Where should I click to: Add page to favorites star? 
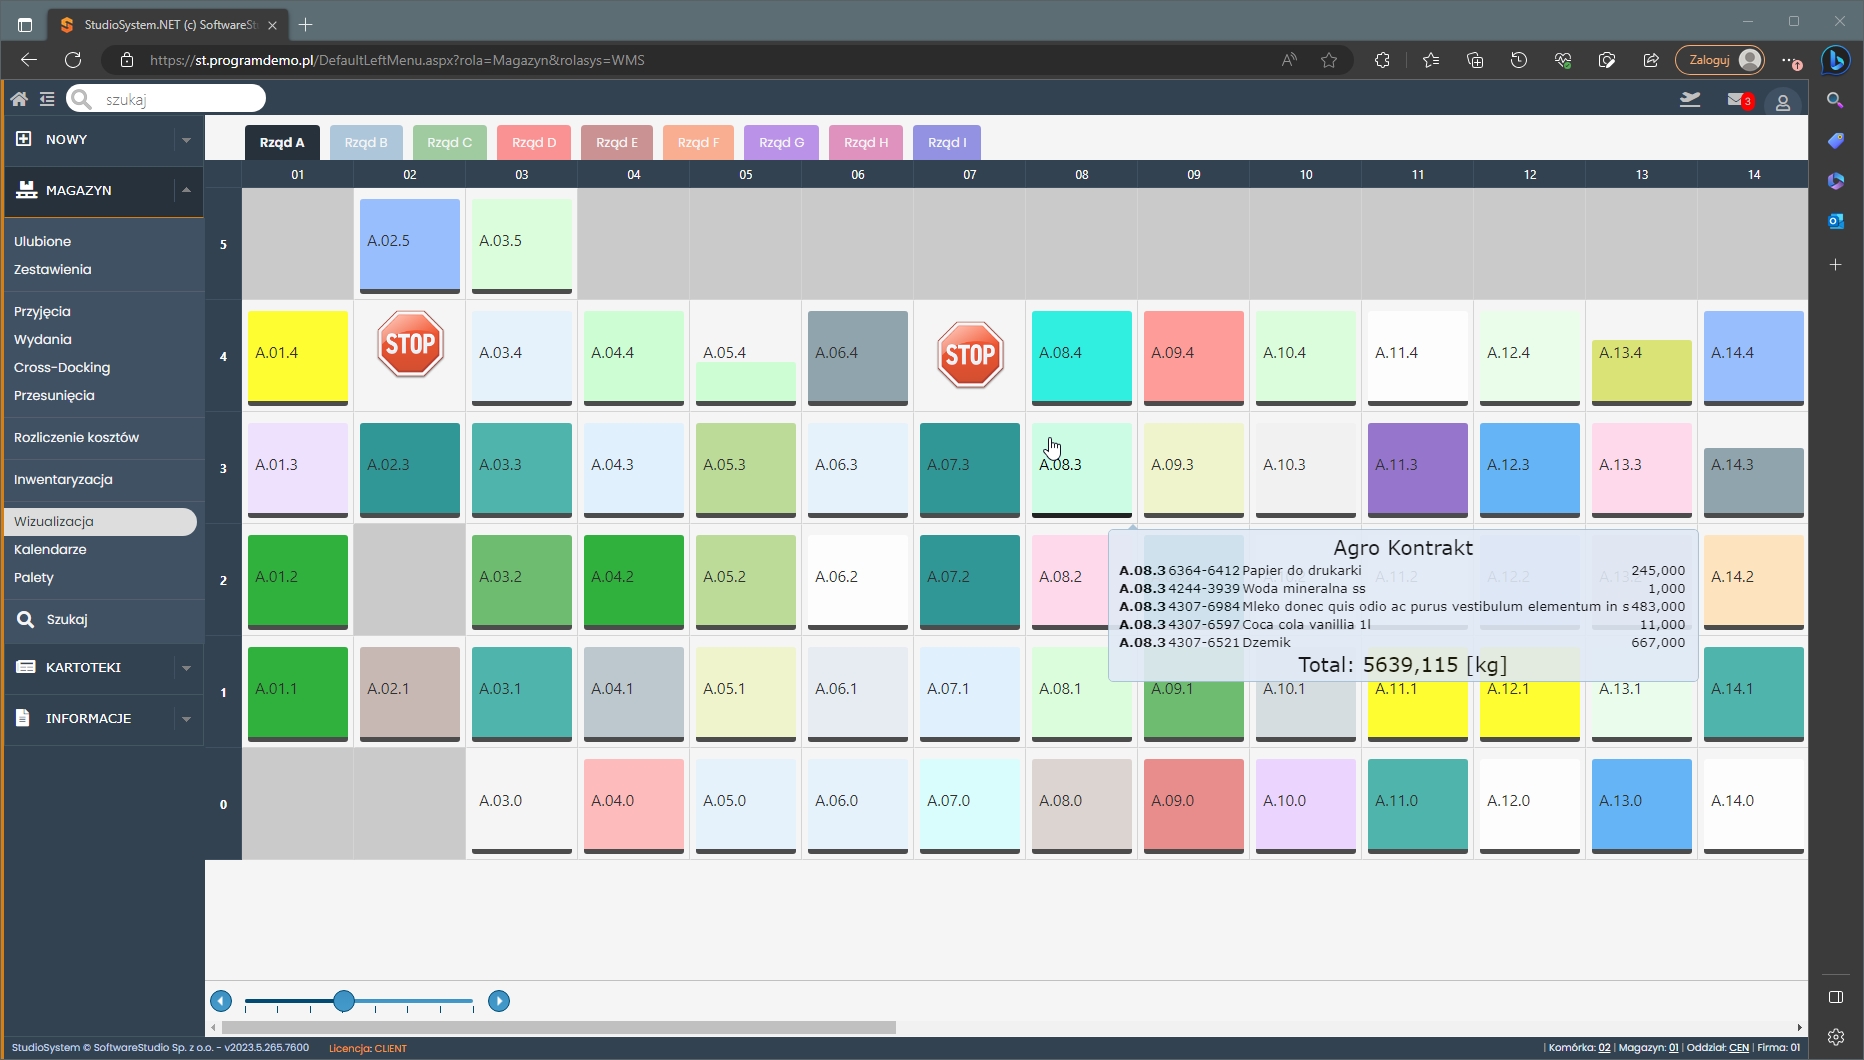1329,60
